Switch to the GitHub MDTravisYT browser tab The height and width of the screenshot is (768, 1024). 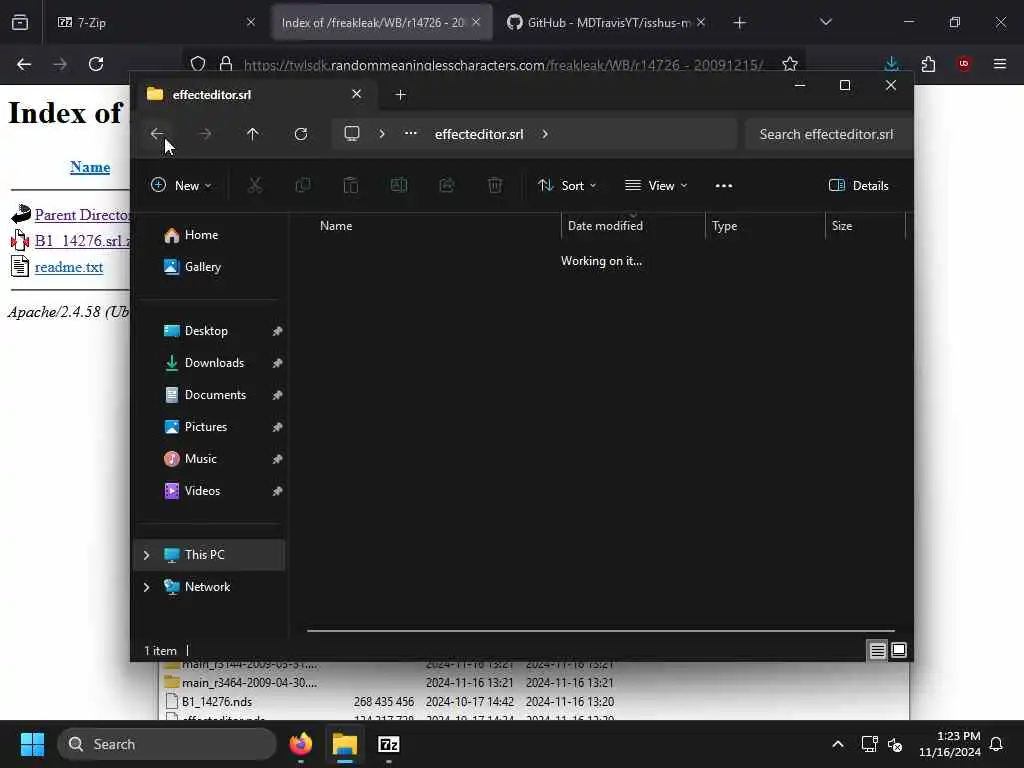point(607,22)
